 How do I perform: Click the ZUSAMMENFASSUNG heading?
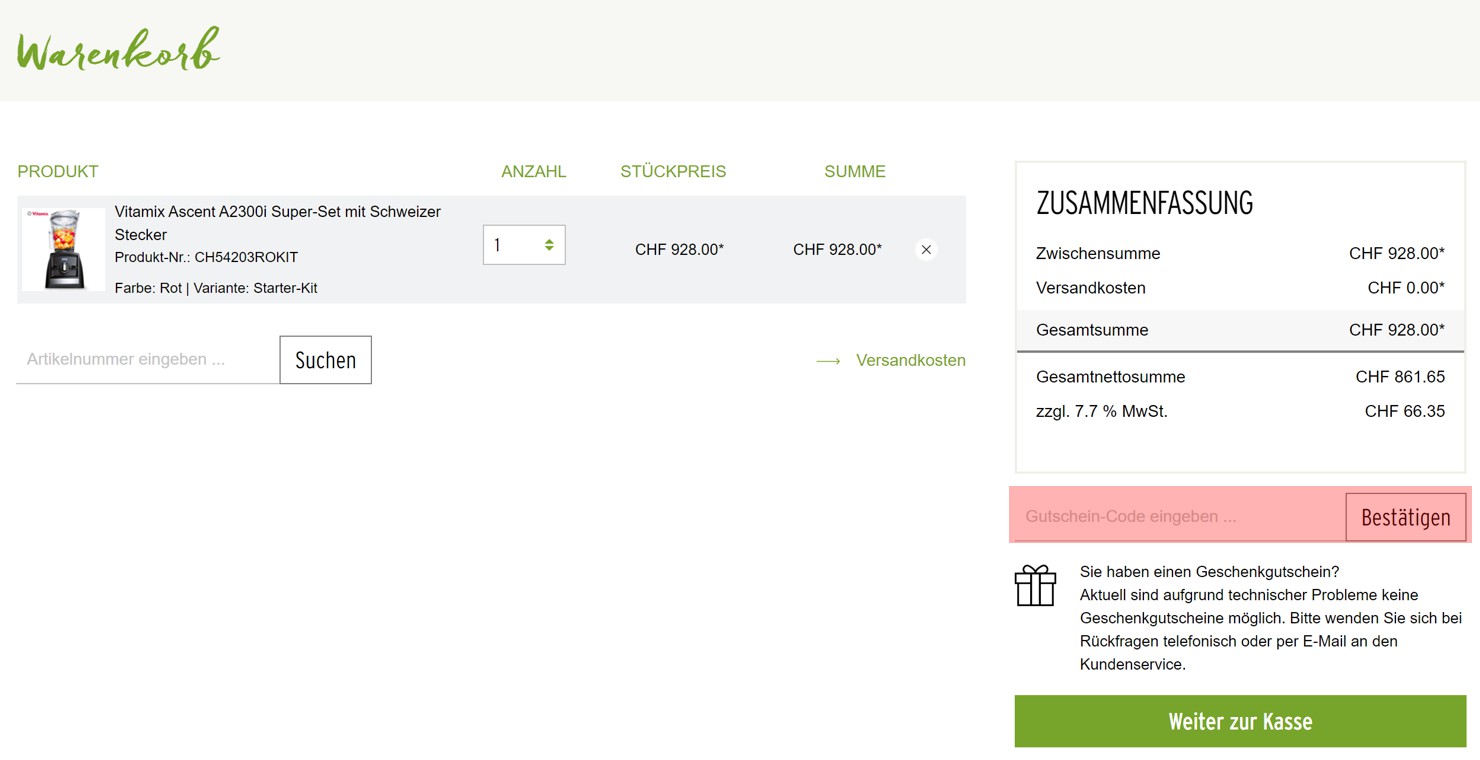click(x=1145, y=203)
